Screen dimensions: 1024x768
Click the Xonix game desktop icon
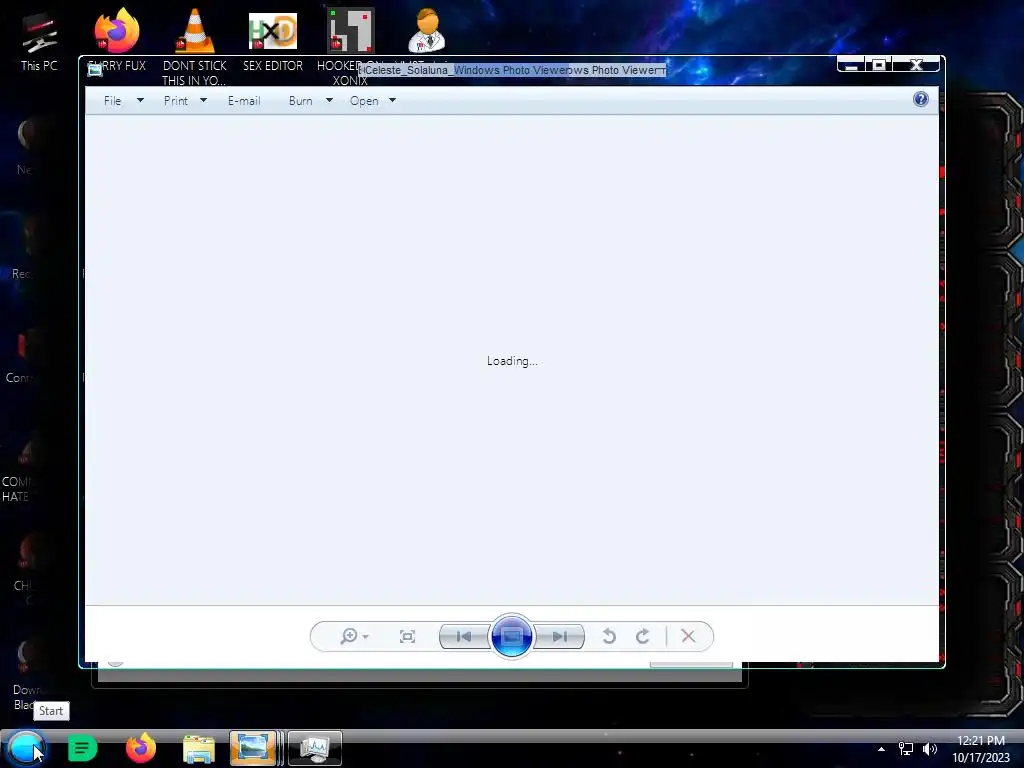(x=351, y=30)
